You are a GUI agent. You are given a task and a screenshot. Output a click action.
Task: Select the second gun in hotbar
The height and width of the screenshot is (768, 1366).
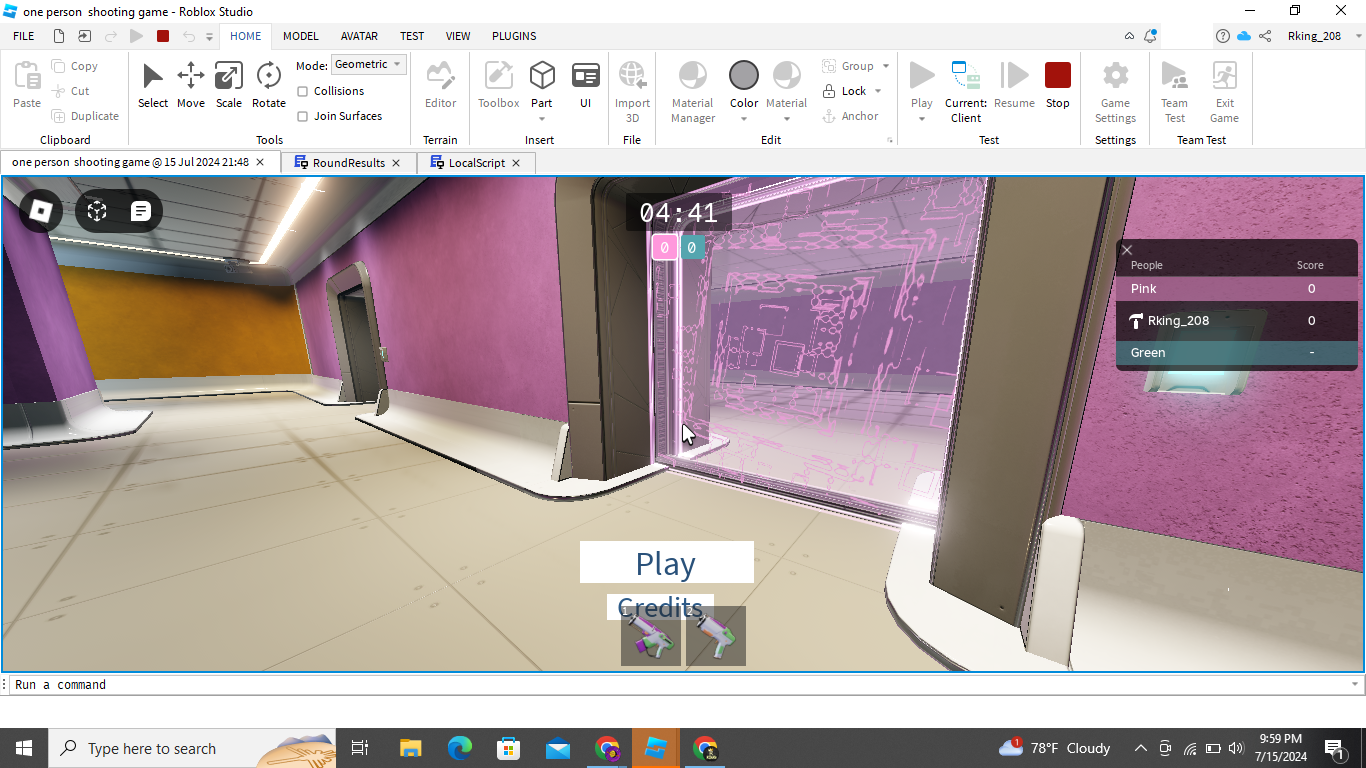[716, 636]
